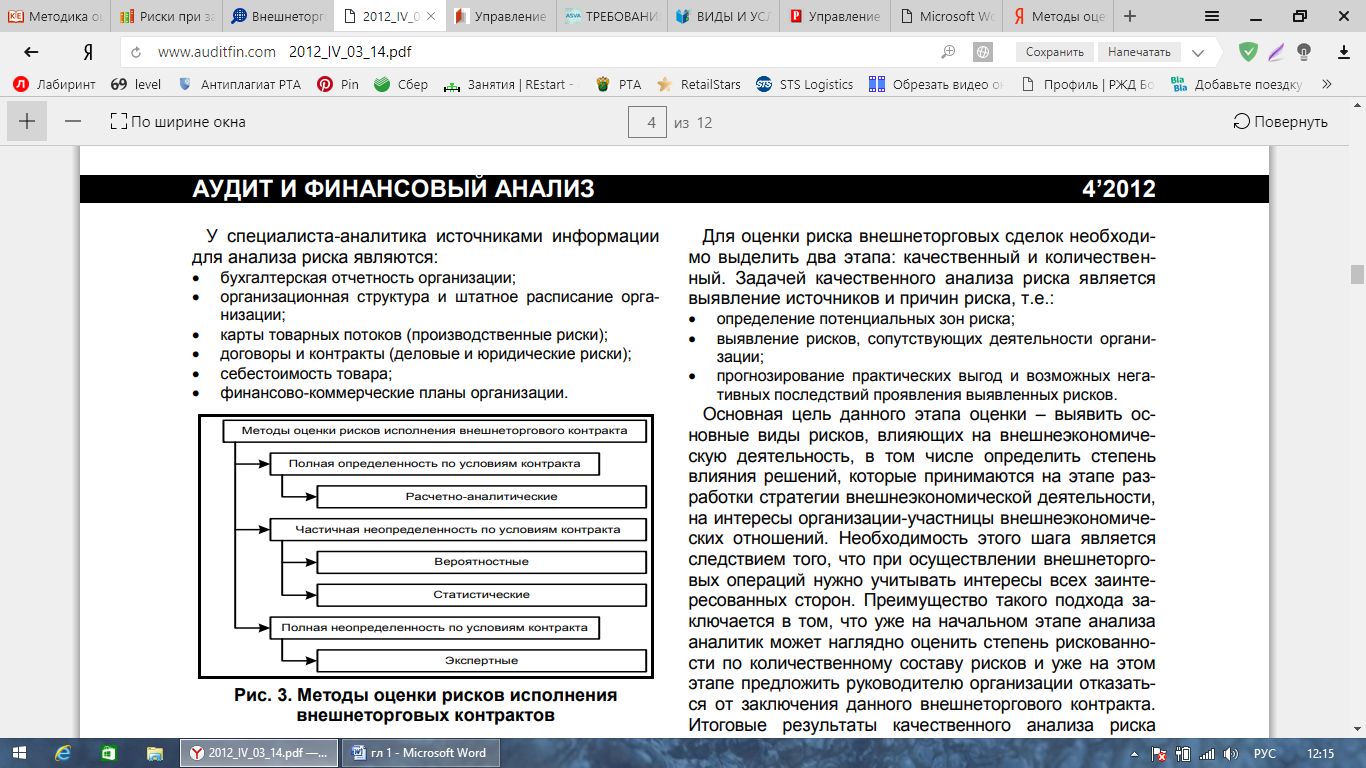Expand the chevron next to Напечатать

(1198, 52)
